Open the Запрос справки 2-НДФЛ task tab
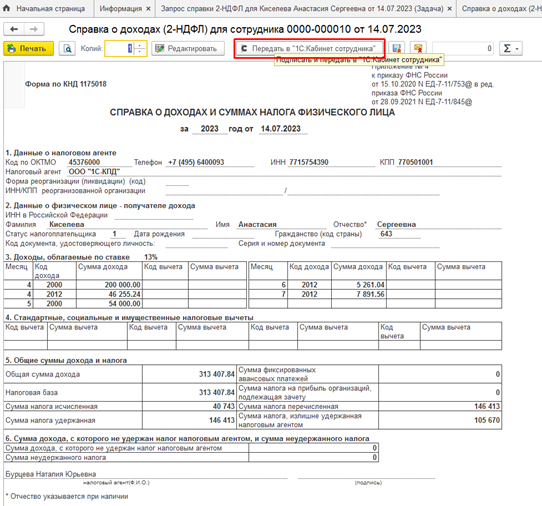 [x=302, y=9]
